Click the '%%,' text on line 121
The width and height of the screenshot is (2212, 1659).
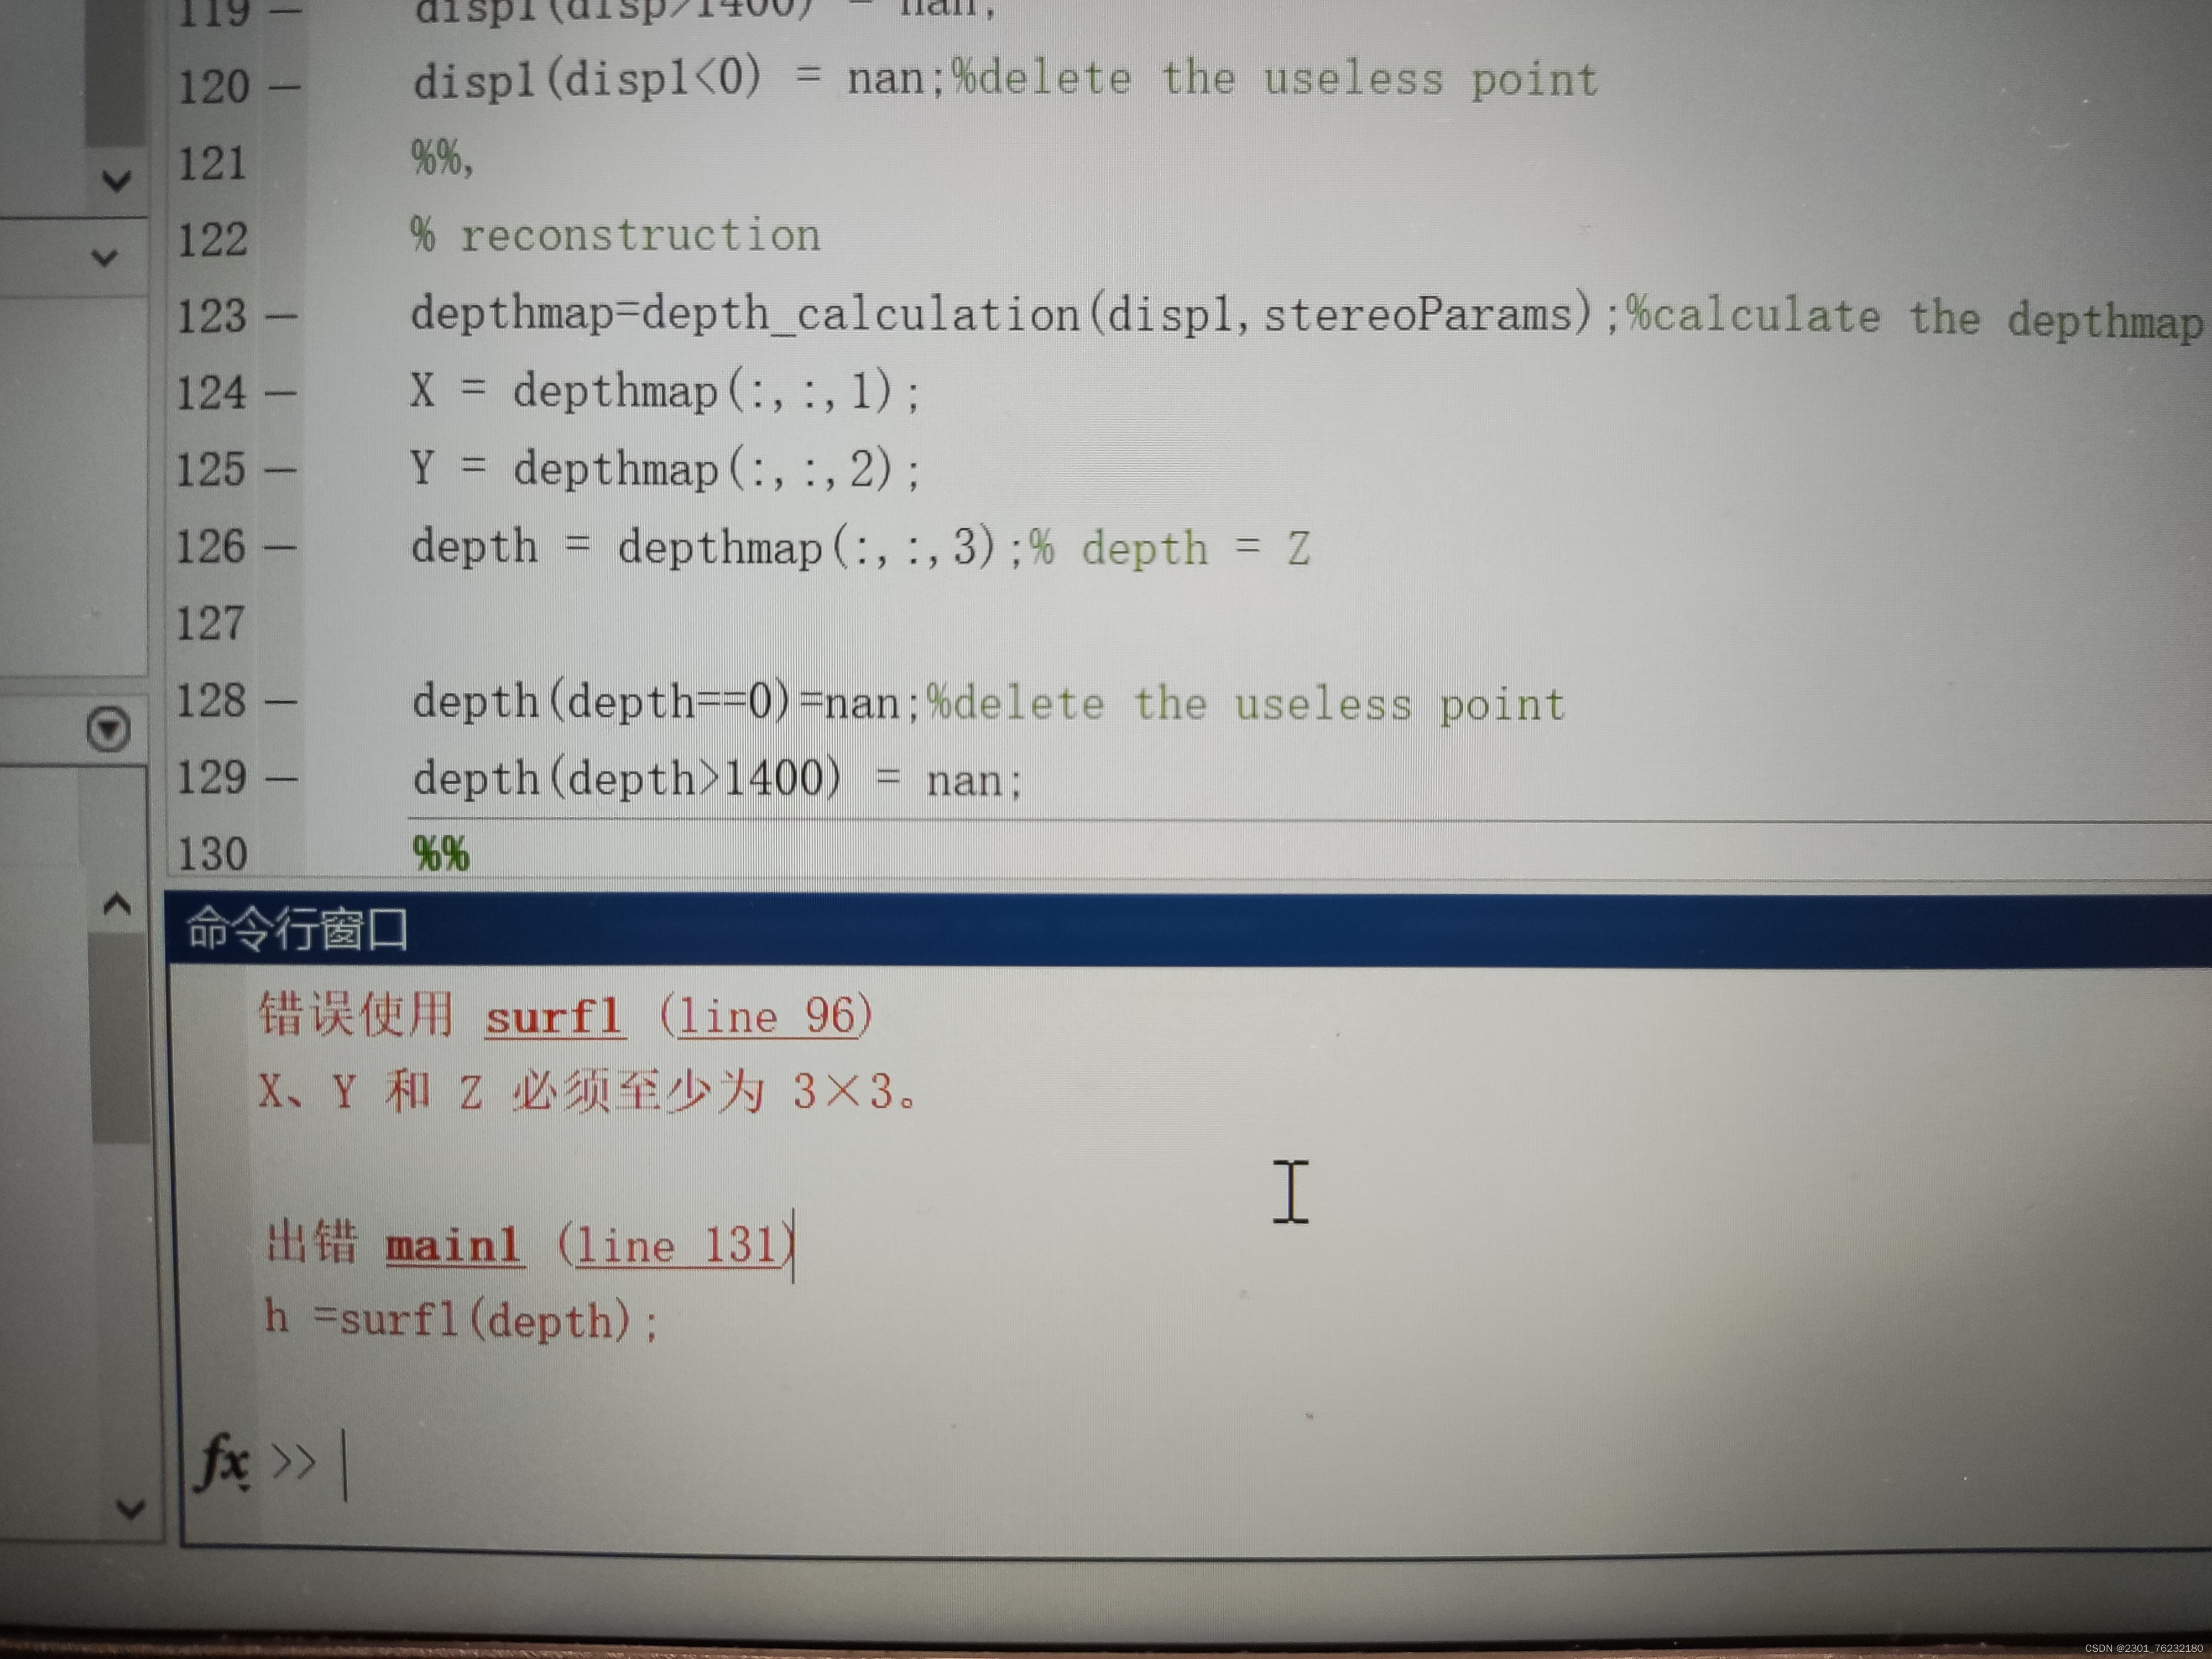441,158
